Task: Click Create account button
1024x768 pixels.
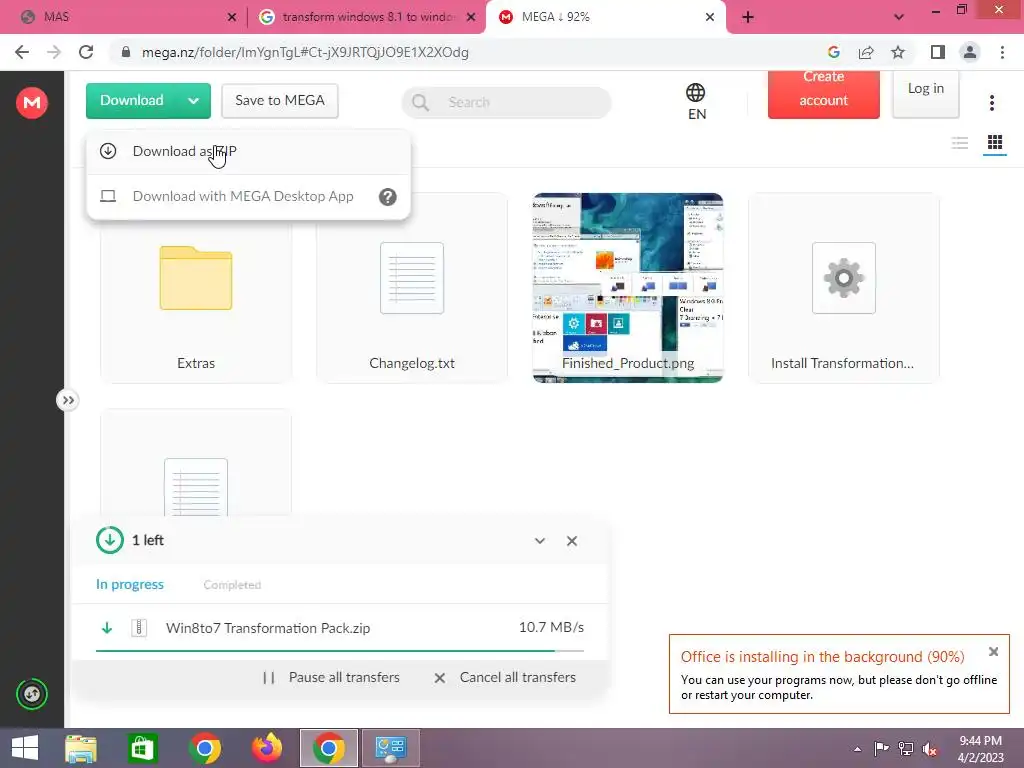Action: (x=824, y=95)
